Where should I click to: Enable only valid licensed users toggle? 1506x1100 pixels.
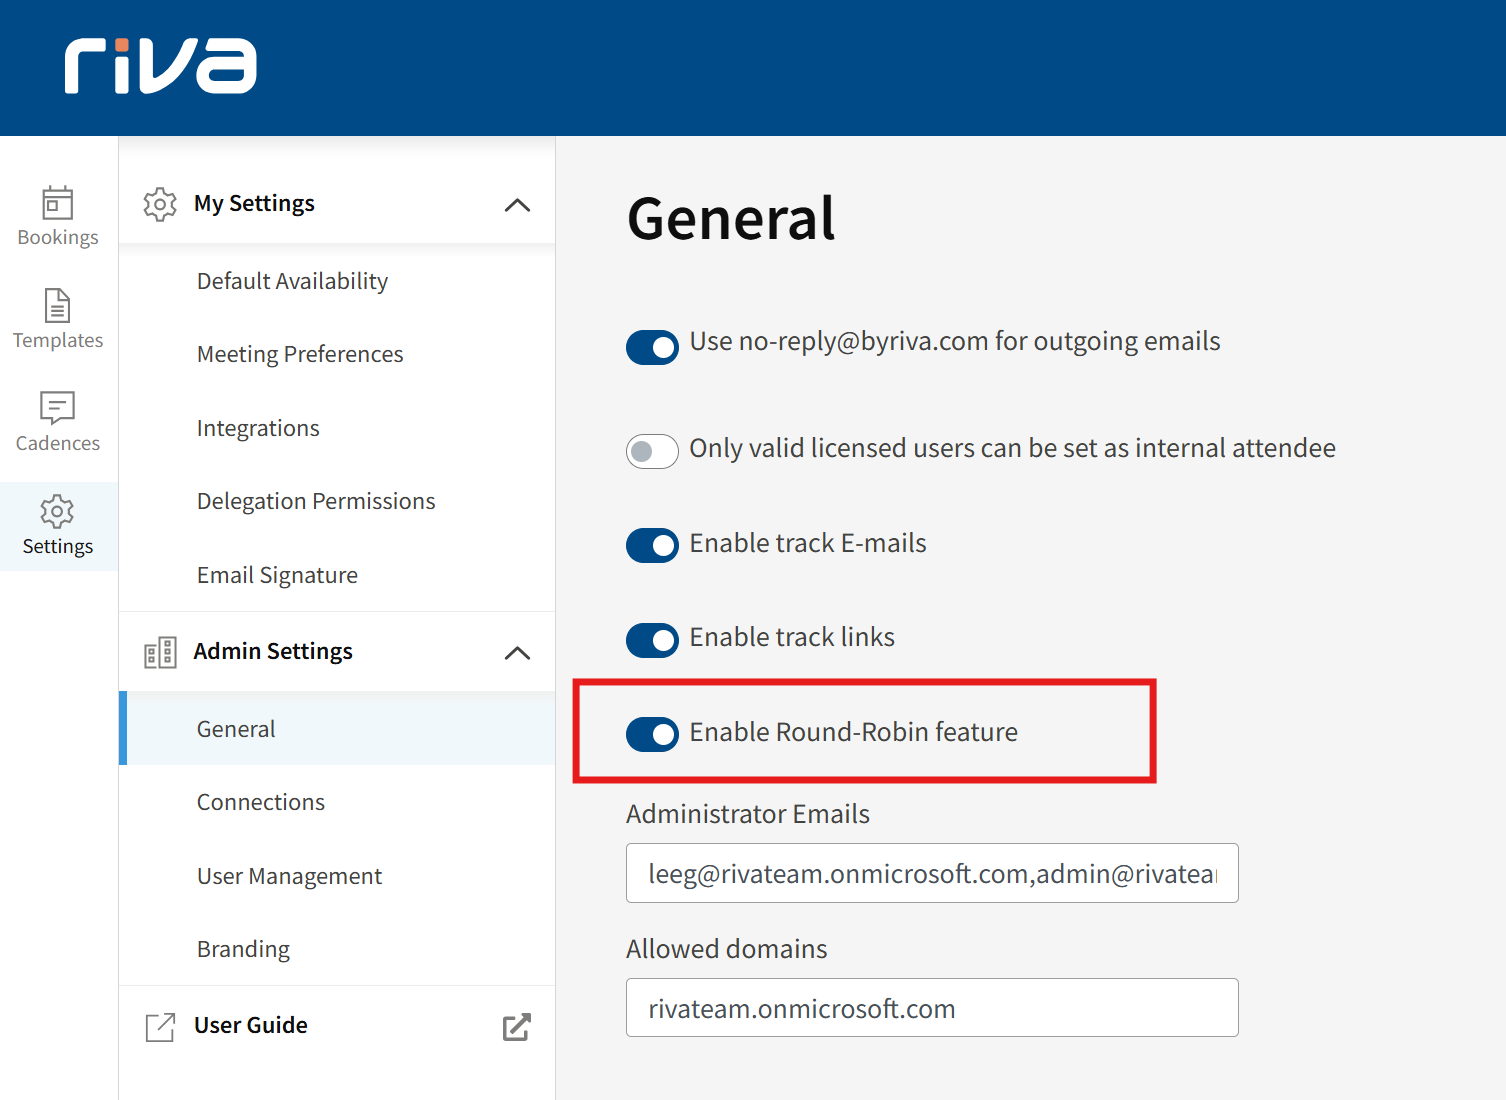tap(652, 451)
